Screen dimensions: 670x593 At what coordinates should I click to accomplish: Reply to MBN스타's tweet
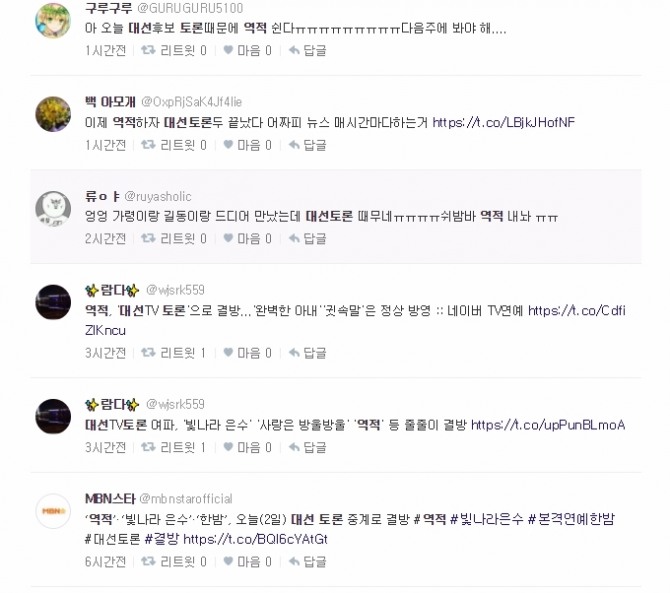pyautogui.click(x=308, y=561)
